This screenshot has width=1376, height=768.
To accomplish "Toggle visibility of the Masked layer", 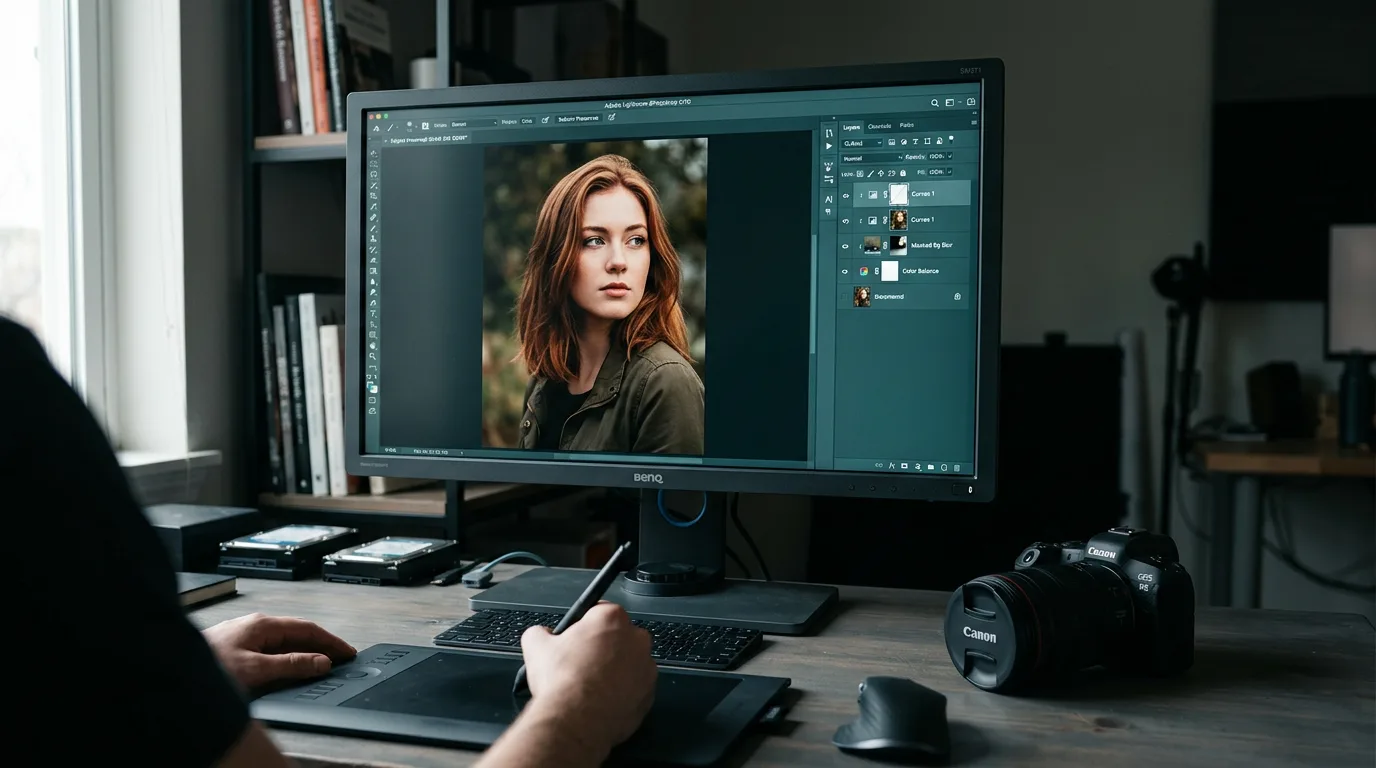I will (x=845, y=246).
